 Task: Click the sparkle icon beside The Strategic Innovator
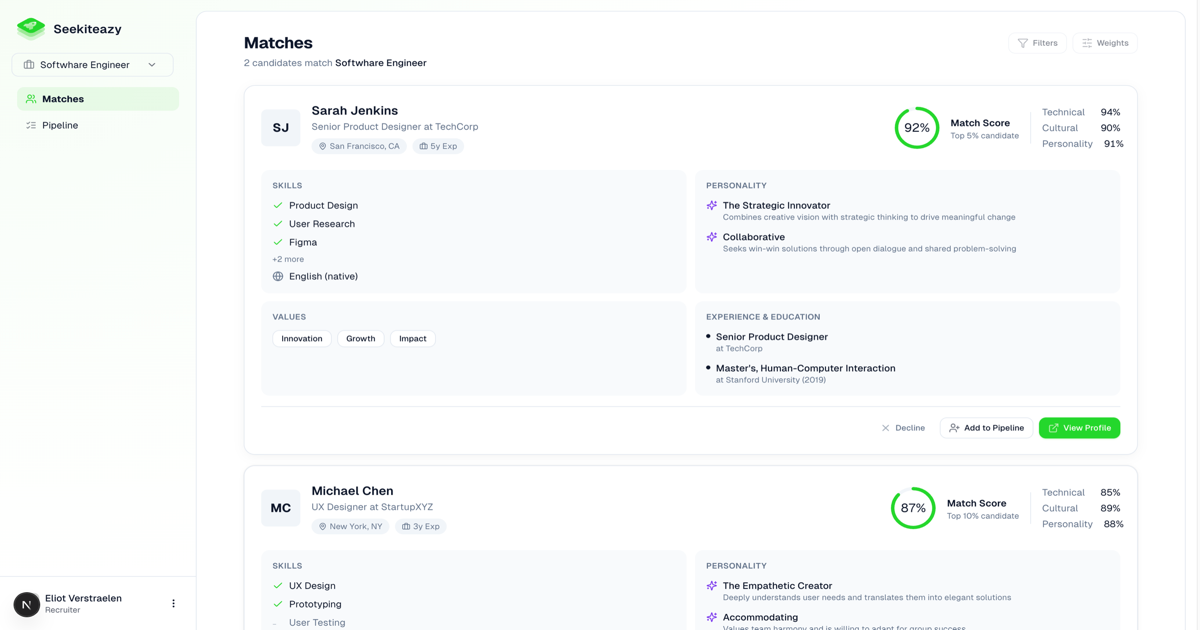(x=712, y=205)
